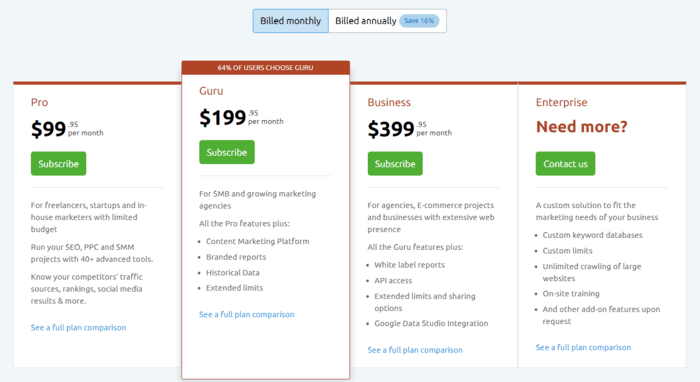Select the Billed annually option
The image size is (700, 382).
[387, 21]
